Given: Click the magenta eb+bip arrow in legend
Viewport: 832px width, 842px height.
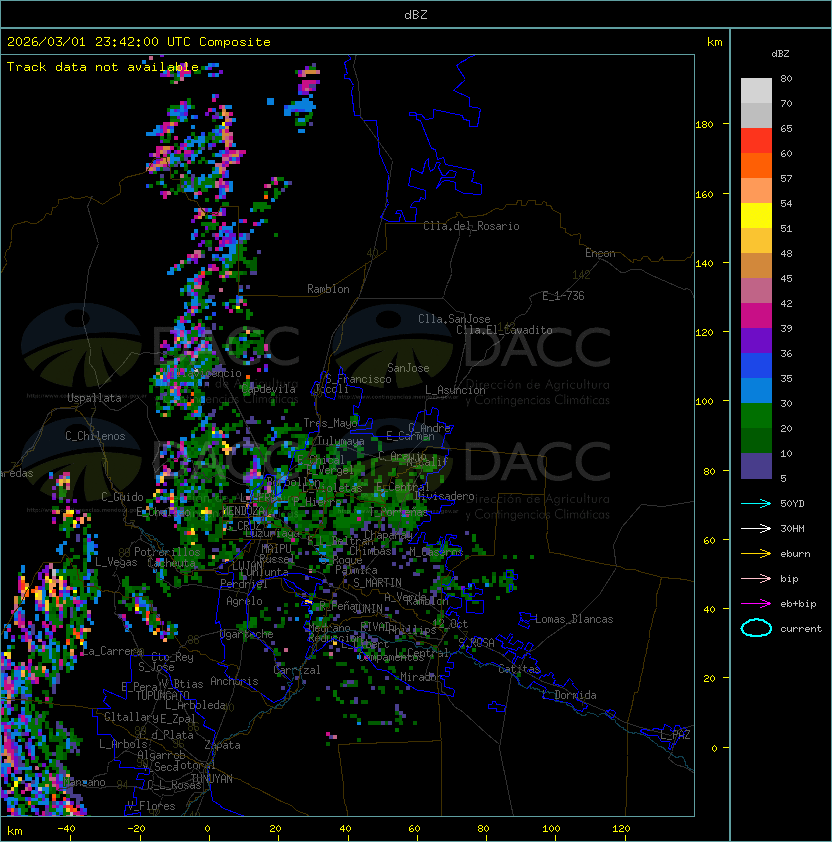Looking at the screenshot, I should (756, 604).
